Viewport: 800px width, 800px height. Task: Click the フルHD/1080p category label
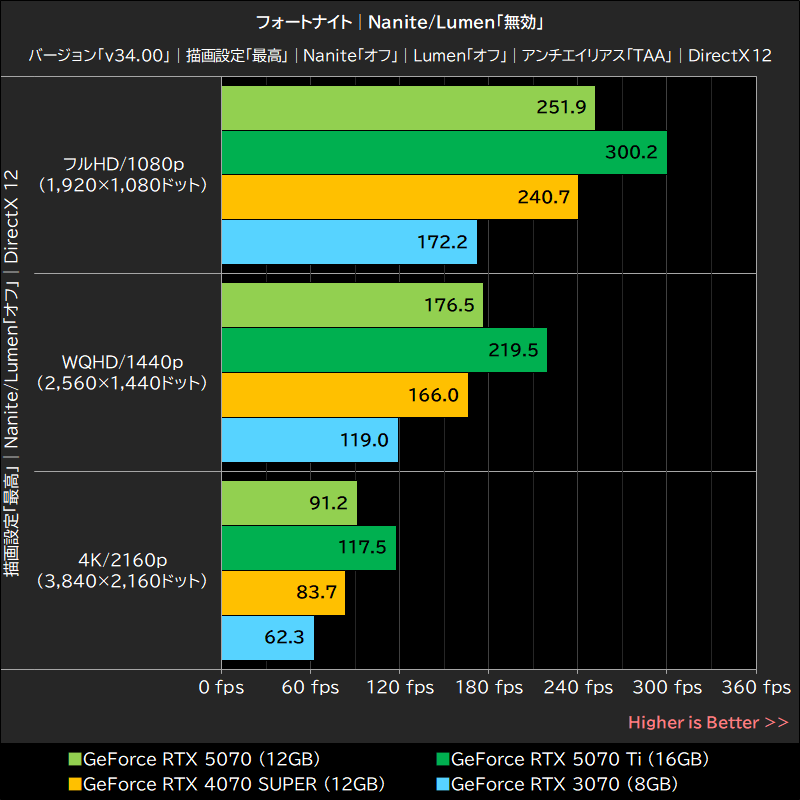(123, 164)
